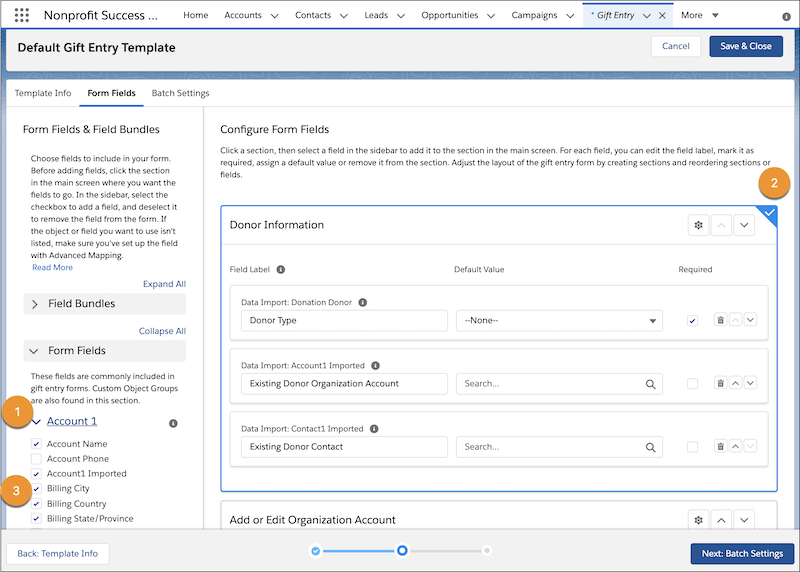Switch to the Batch Settings tab
Screen dimensions: 800x572
pyautogui.click(x=180, y=93)
